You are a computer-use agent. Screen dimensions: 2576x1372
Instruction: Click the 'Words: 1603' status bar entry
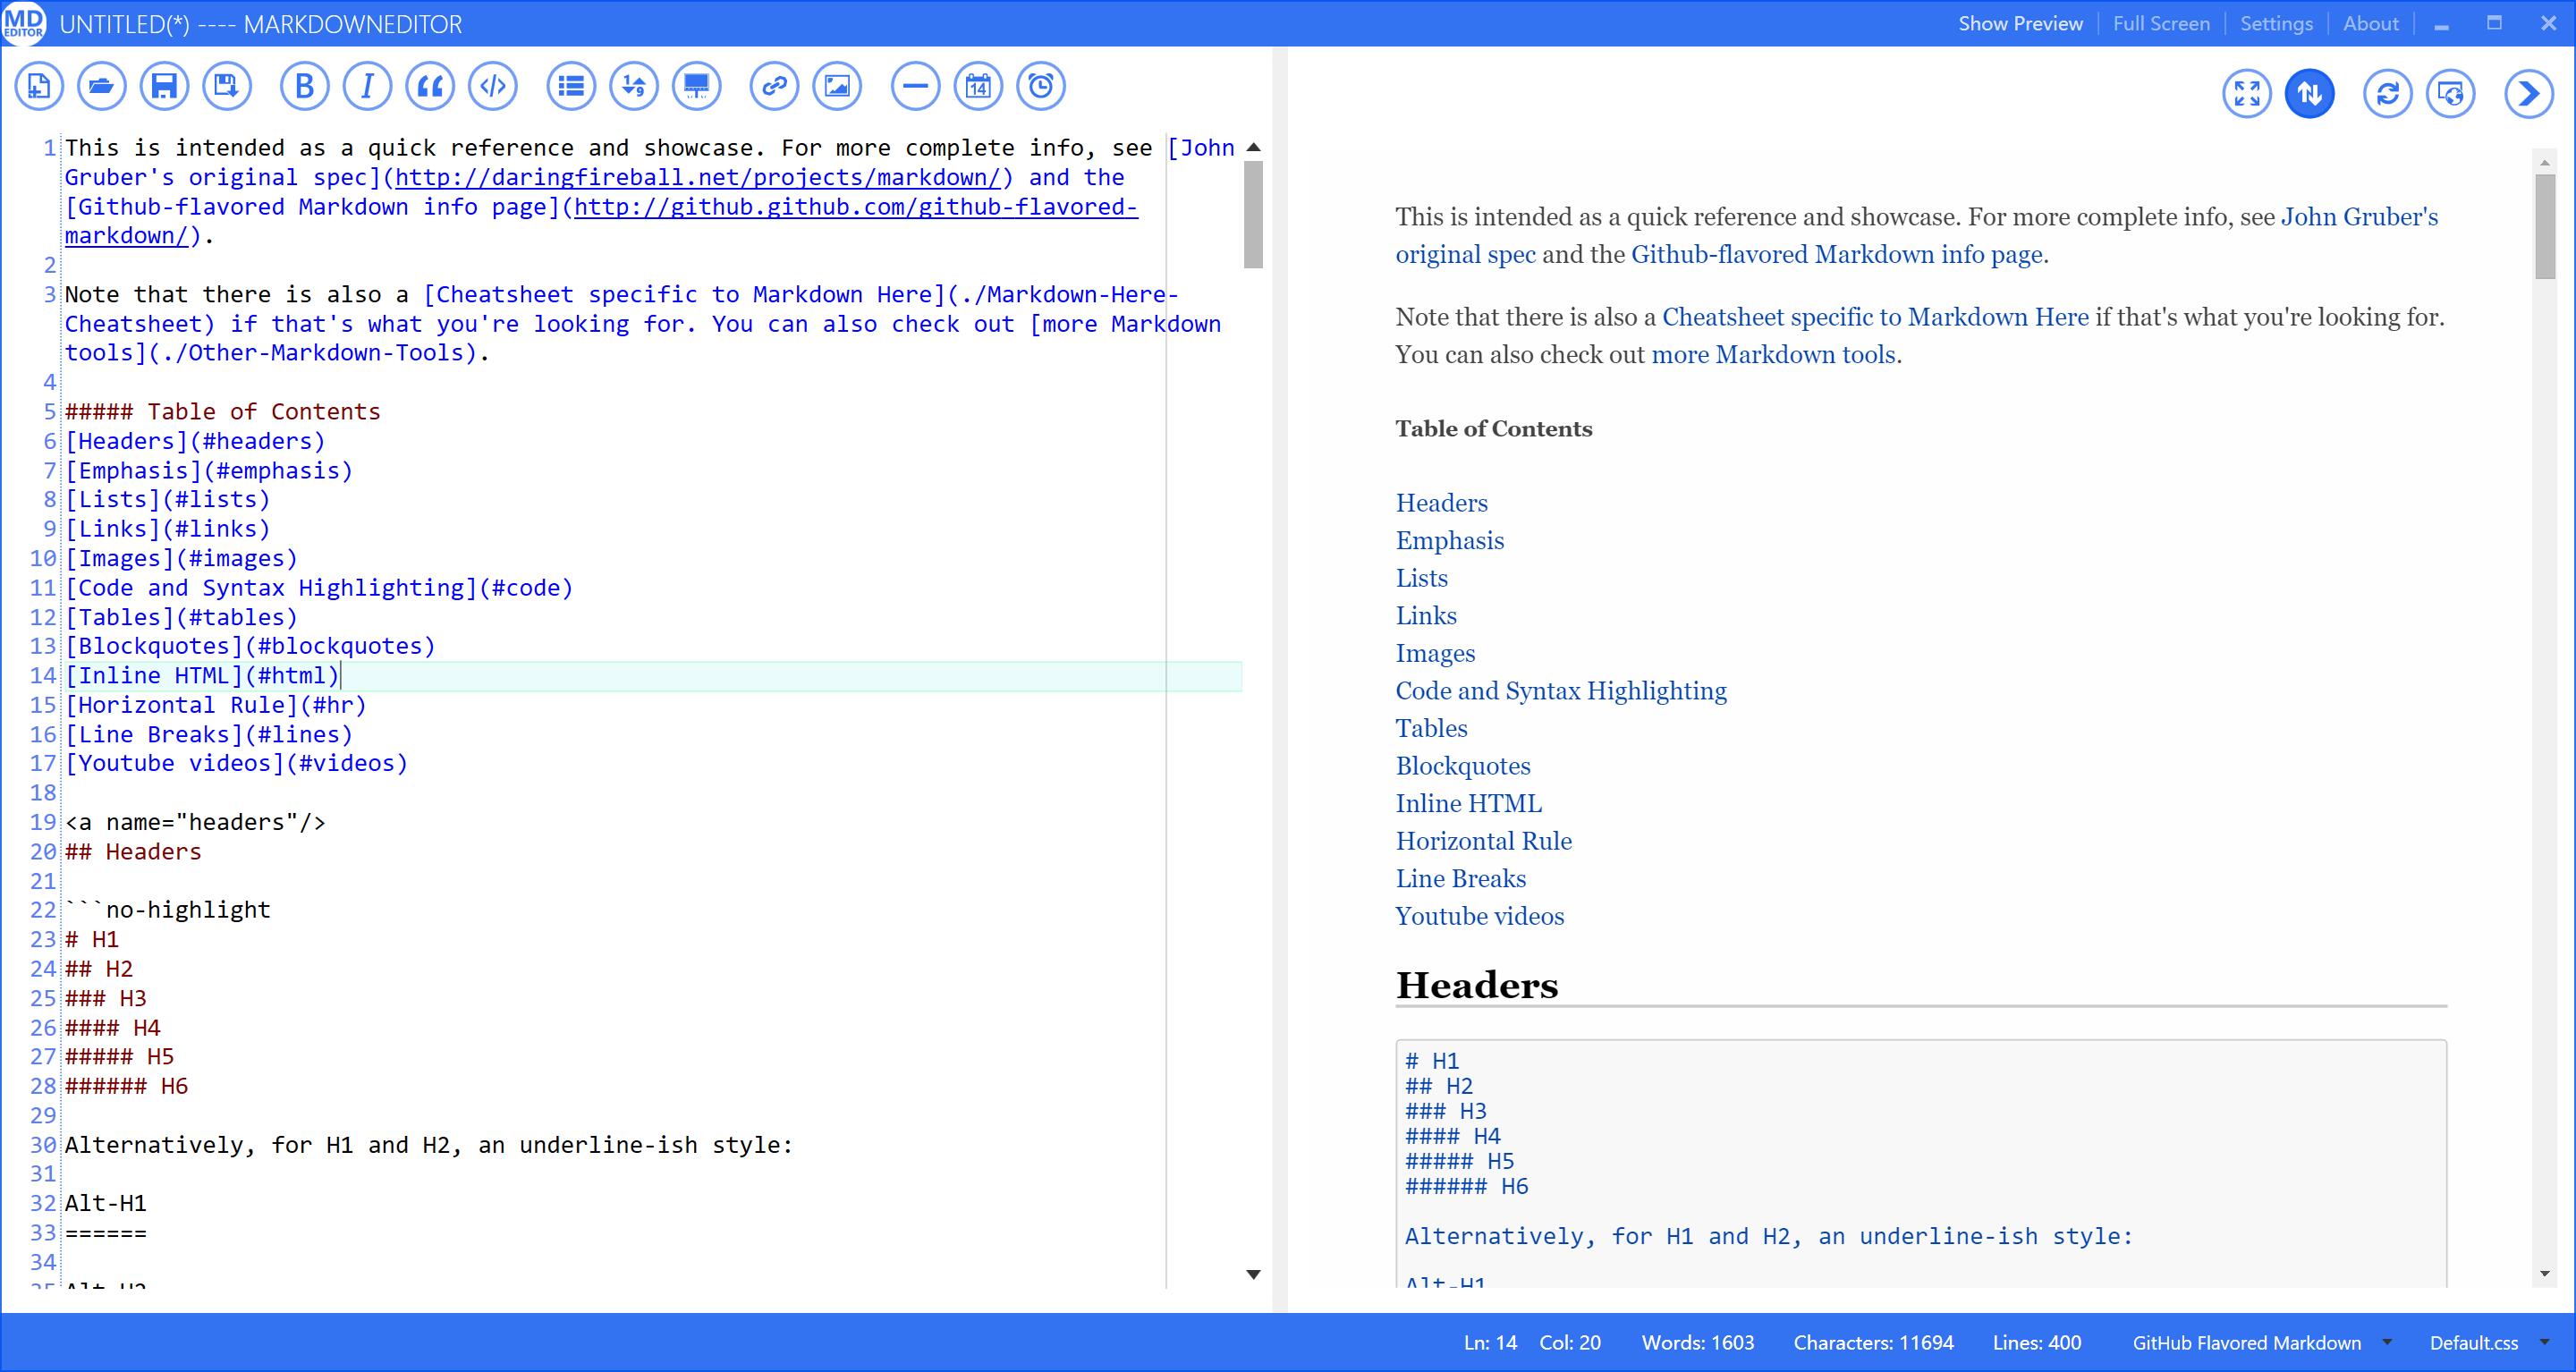1698,1342
